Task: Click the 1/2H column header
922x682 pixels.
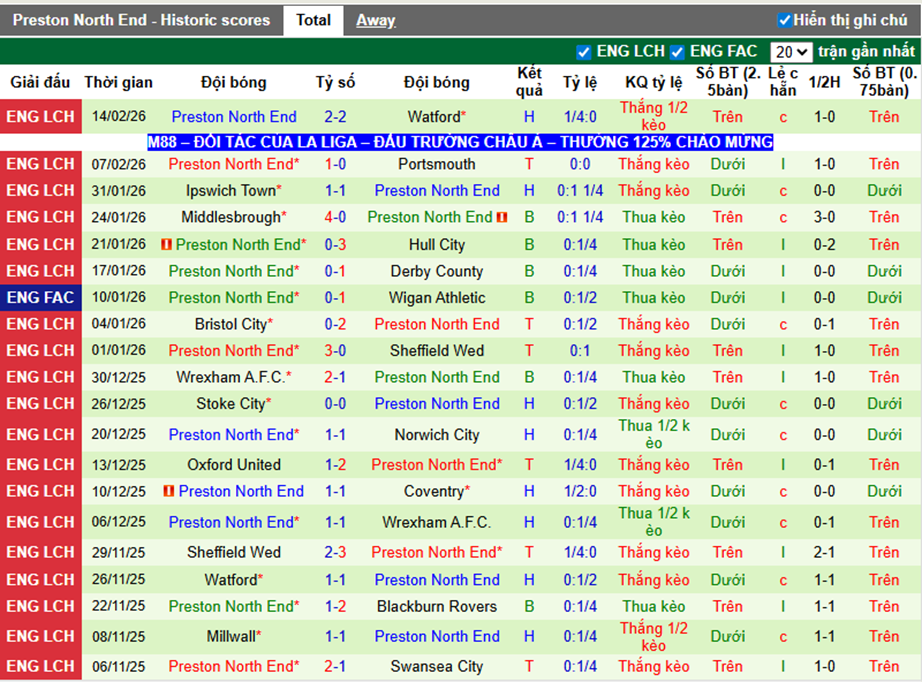Action: [824, 82]
